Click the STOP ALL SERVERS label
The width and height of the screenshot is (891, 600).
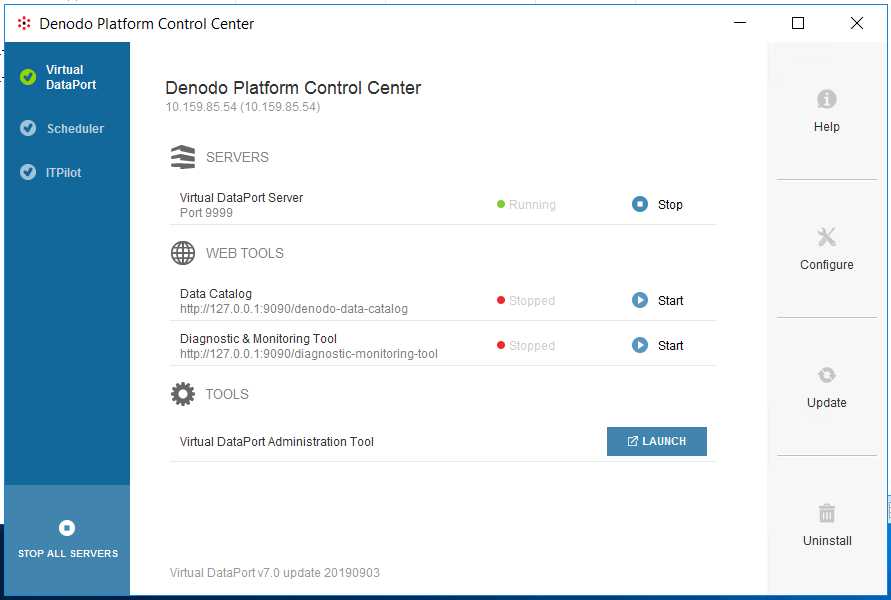point(68,553)
